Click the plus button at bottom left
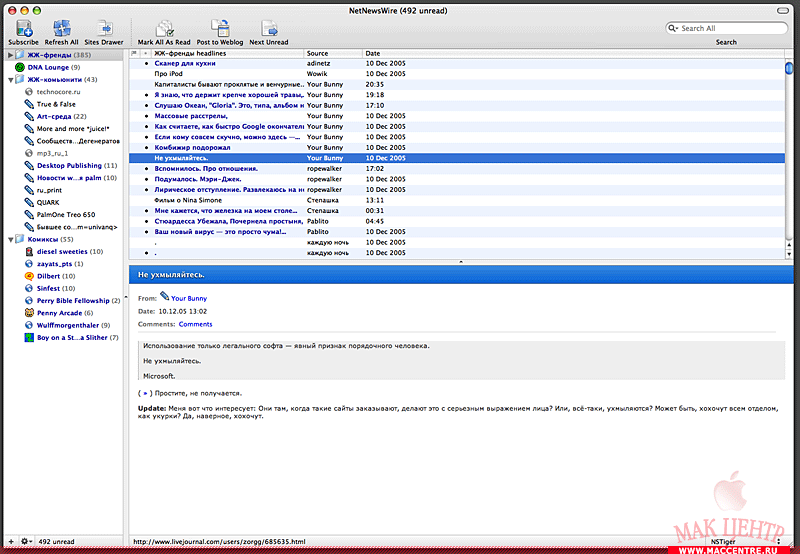 pyautogui.click(x=11, y=541)
